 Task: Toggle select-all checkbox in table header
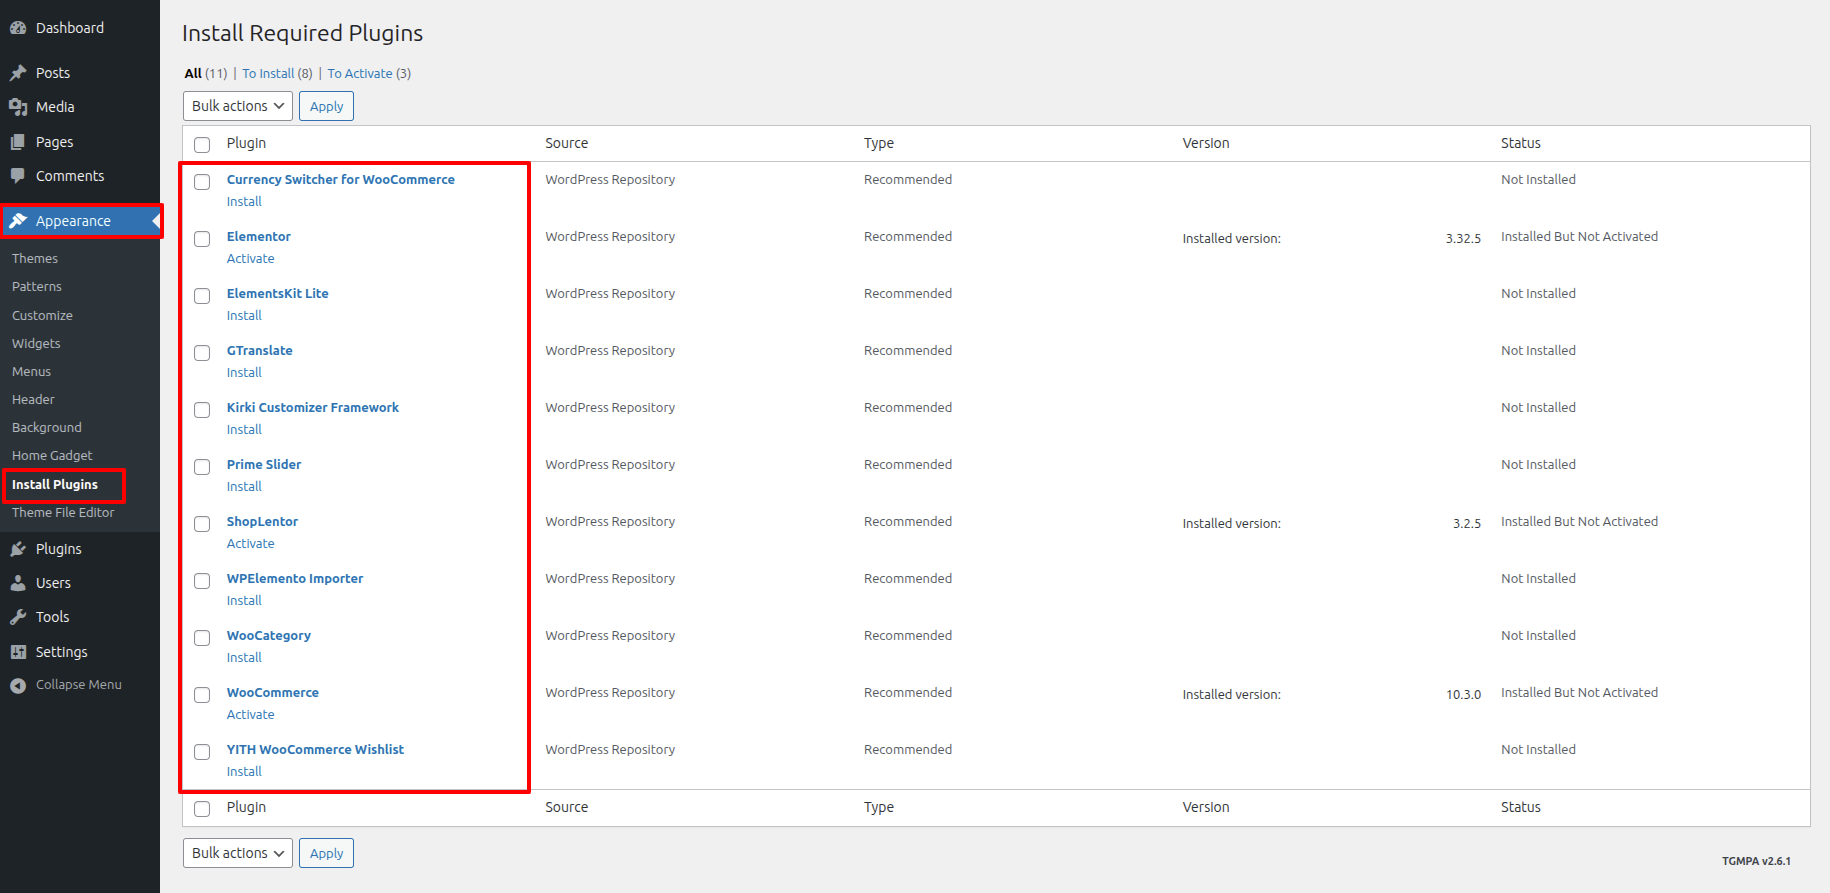coord(202,145)
